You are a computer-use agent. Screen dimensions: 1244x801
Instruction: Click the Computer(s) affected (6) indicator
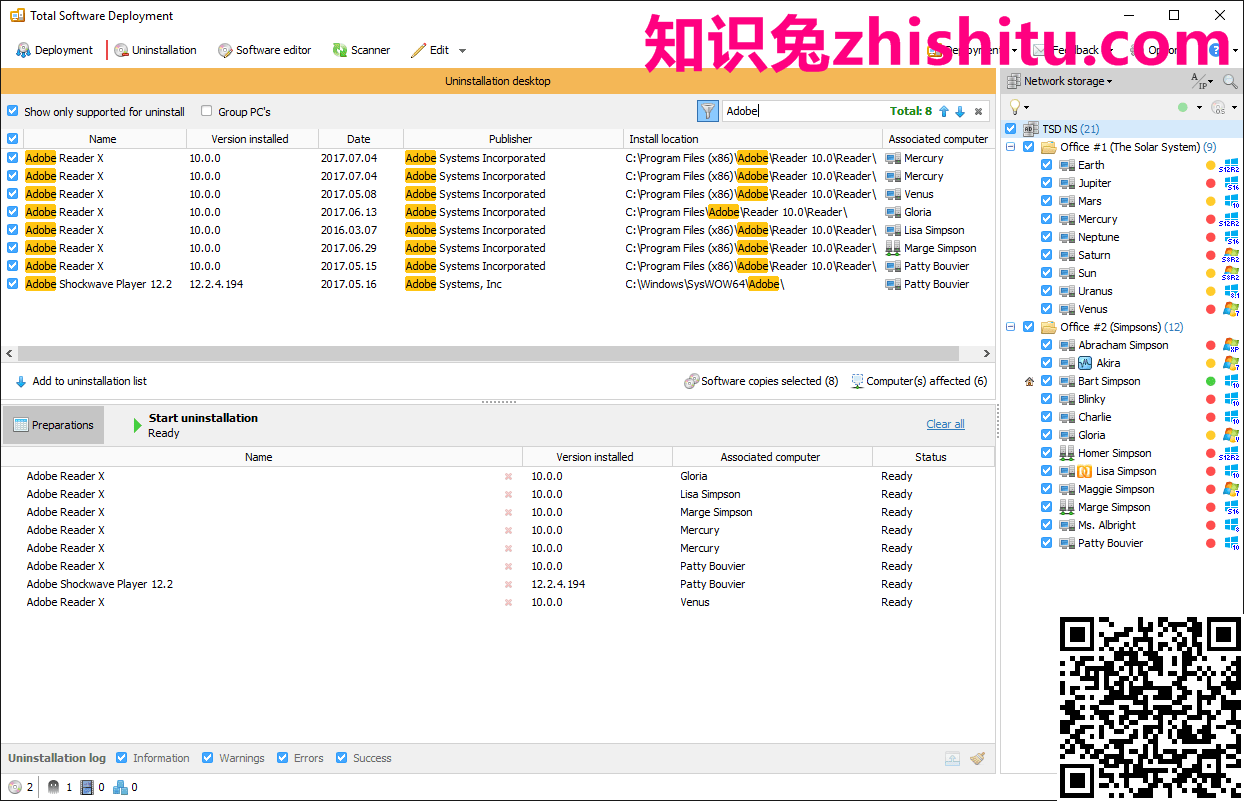(x=919, y=381)
